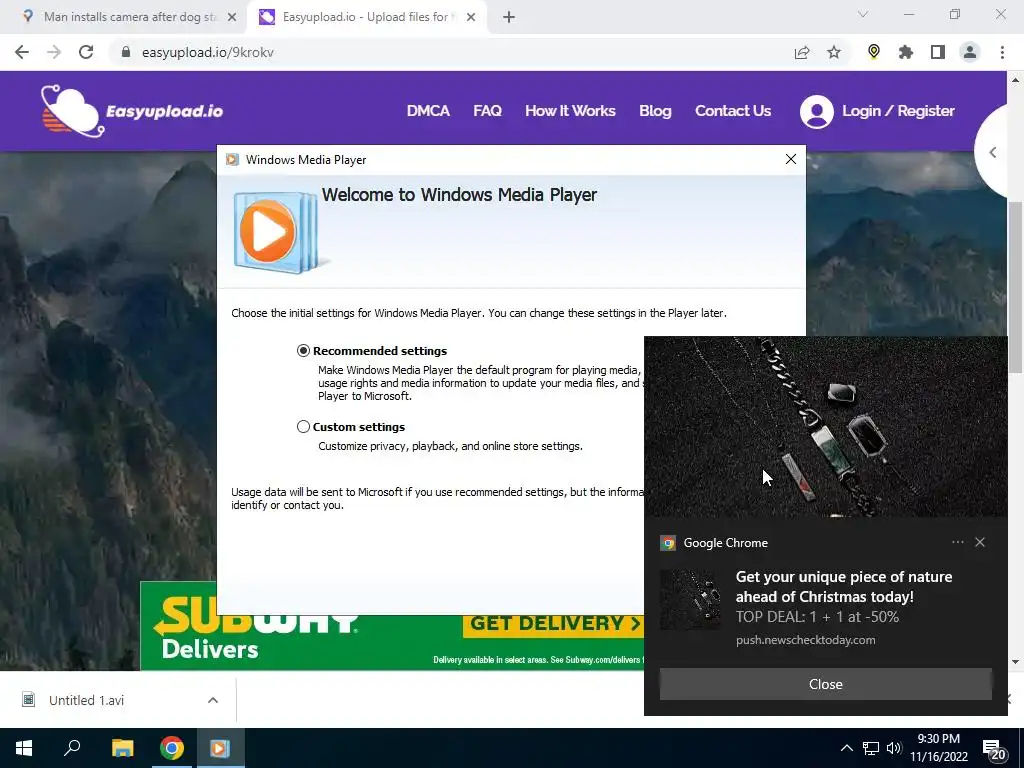This screenshot has height=768, width=1024.
Task: Close the Windows Media Player dialog
Action: (790, 159)
